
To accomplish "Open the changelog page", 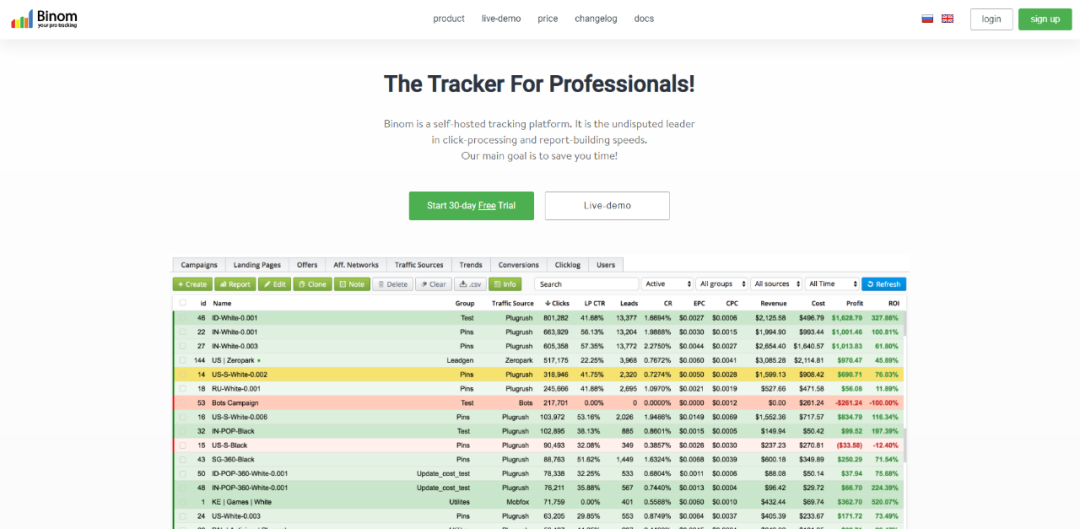I will pos(596,19).
